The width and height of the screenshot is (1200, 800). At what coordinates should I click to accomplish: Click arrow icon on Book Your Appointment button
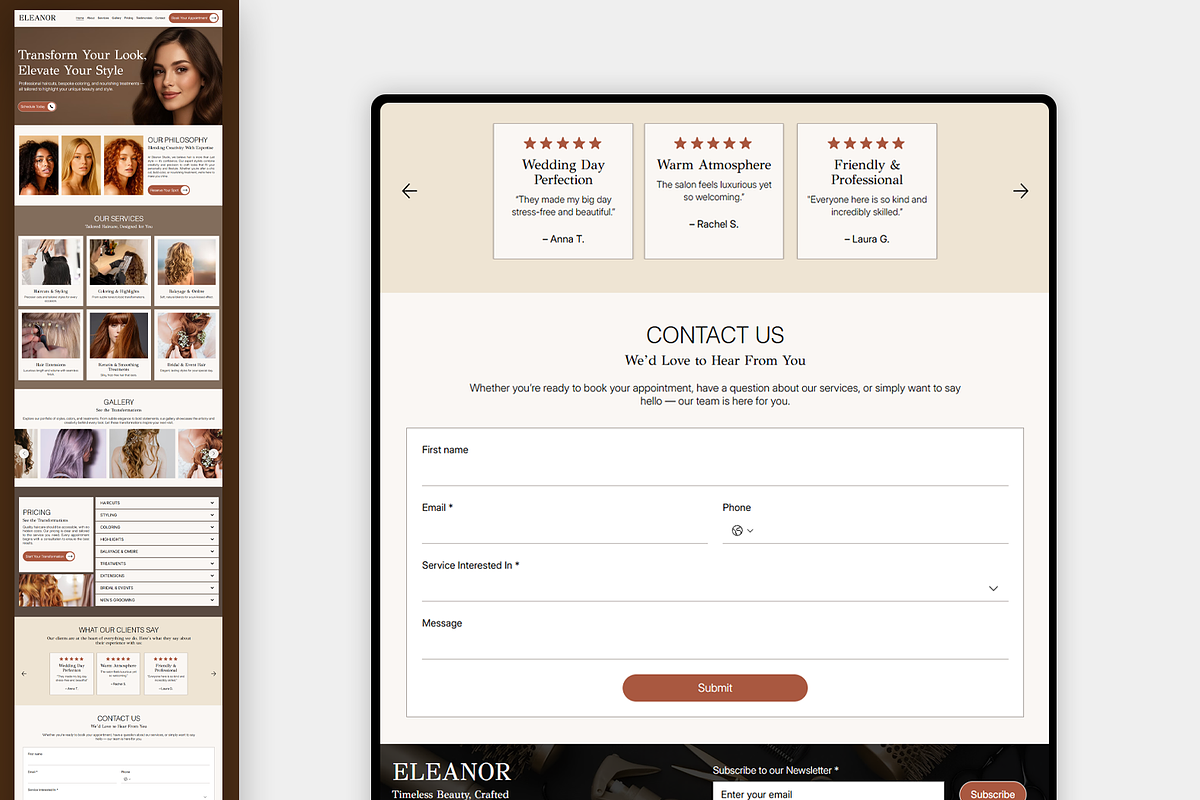[x=213, y=18]
